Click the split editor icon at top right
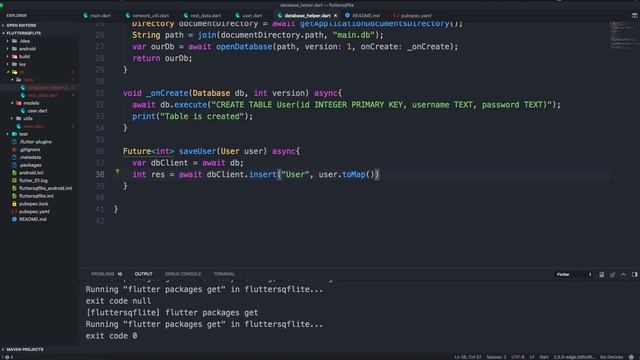The height and width of the screenshot is (360, 640). pos(634,16)
